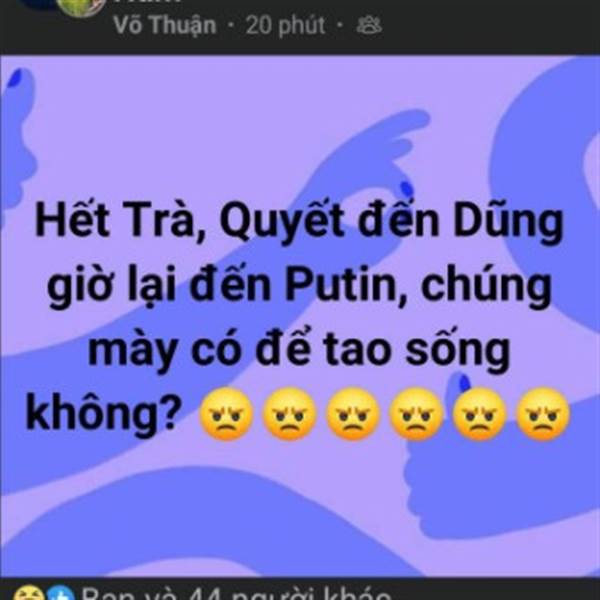The height and width of the screenshot is (600, 600).
Task: Click the second angry emoji in the post
Action: (x=289, y=414)
